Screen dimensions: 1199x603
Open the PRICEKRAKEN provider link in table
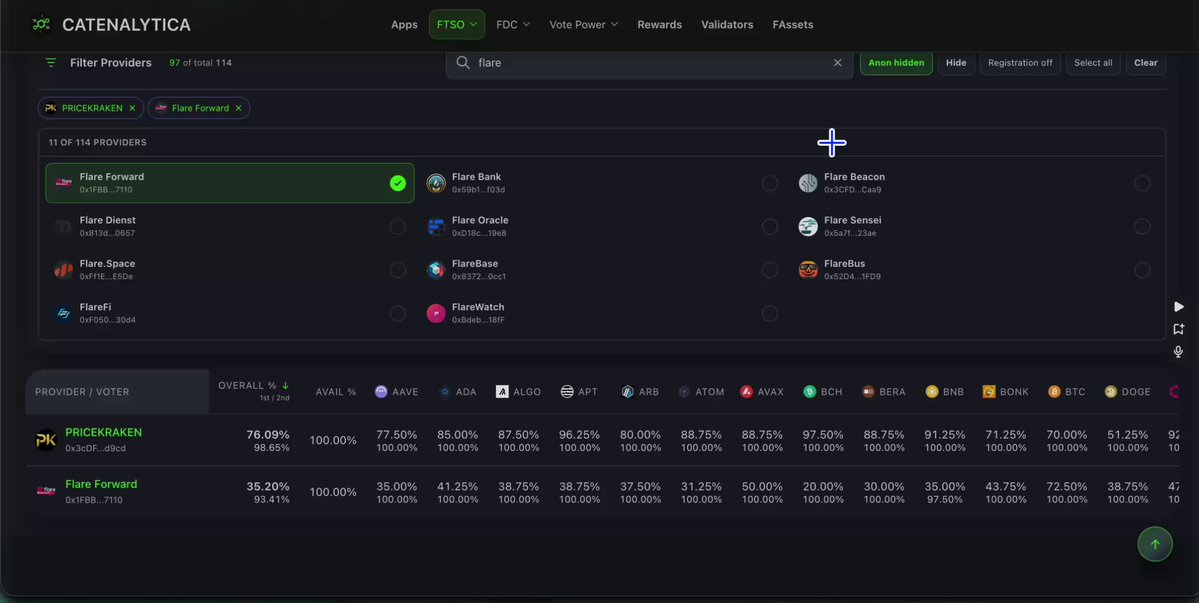103,433
